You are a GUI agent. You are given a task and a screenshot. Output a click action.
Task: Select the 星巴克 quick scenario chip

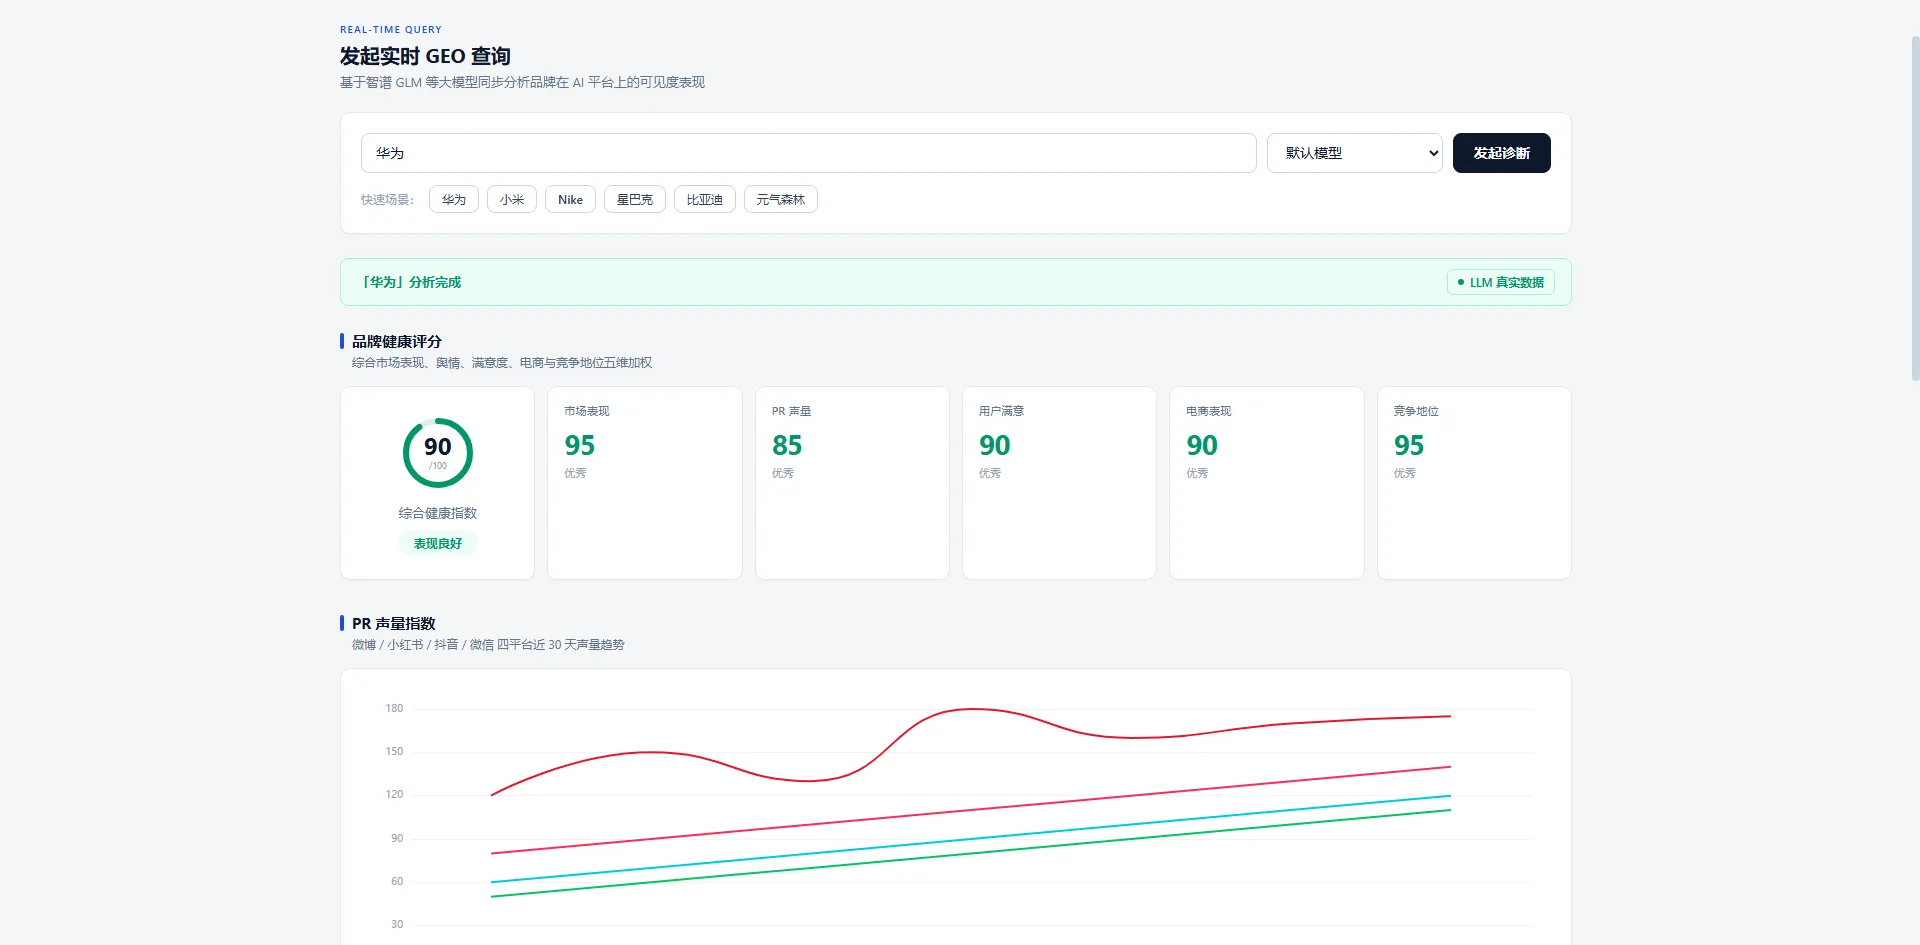click(x=635, y=199)
